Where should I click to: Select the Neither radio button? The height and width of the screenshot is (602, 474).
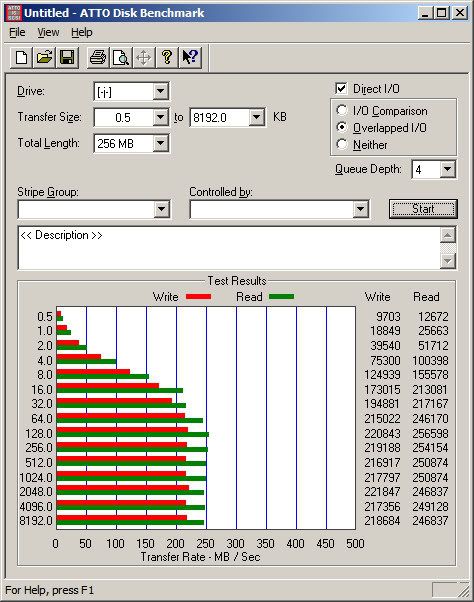click(341, 144)
